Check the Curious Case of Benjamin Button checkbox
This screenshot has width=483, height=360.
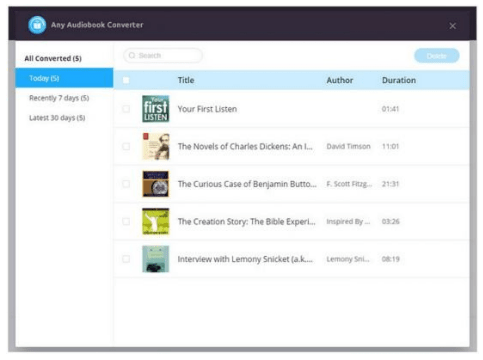pos(126,184)
